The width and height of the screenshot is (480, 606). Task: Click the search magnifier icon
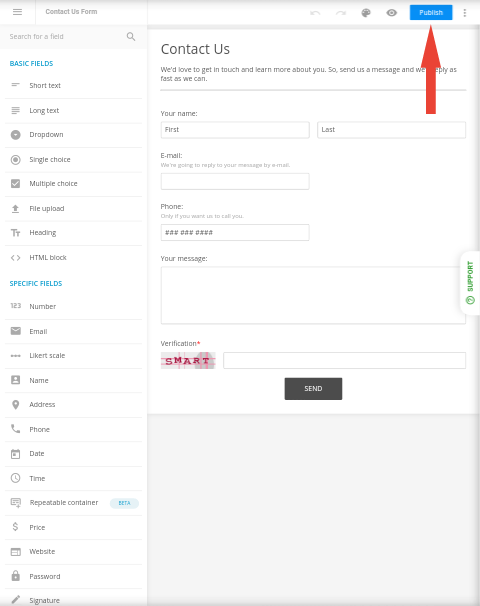[131, 36]
